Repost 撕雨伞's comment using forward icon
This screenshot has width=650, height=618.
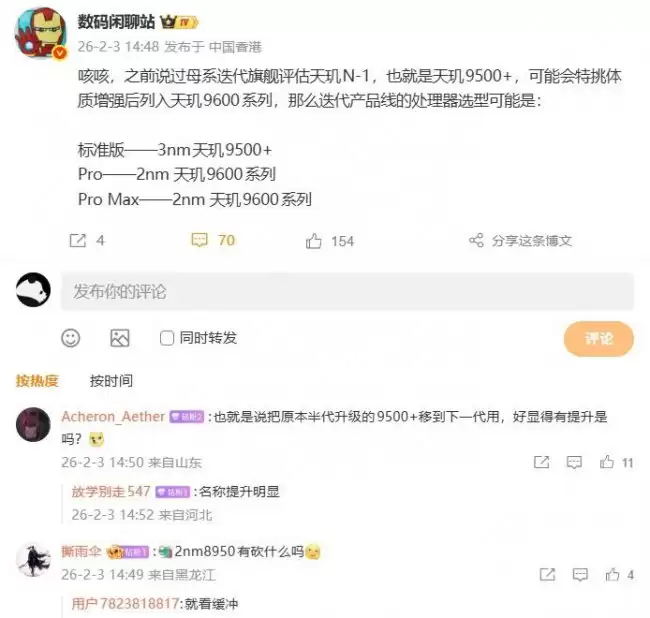click(547, 574)
